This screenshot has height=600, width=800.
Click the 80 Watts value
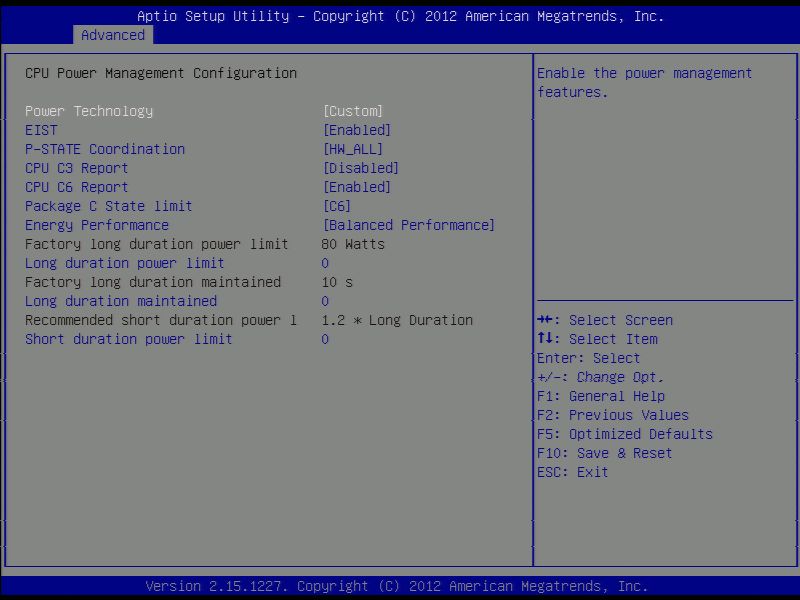pyautogui.click(x=353, y=244)
